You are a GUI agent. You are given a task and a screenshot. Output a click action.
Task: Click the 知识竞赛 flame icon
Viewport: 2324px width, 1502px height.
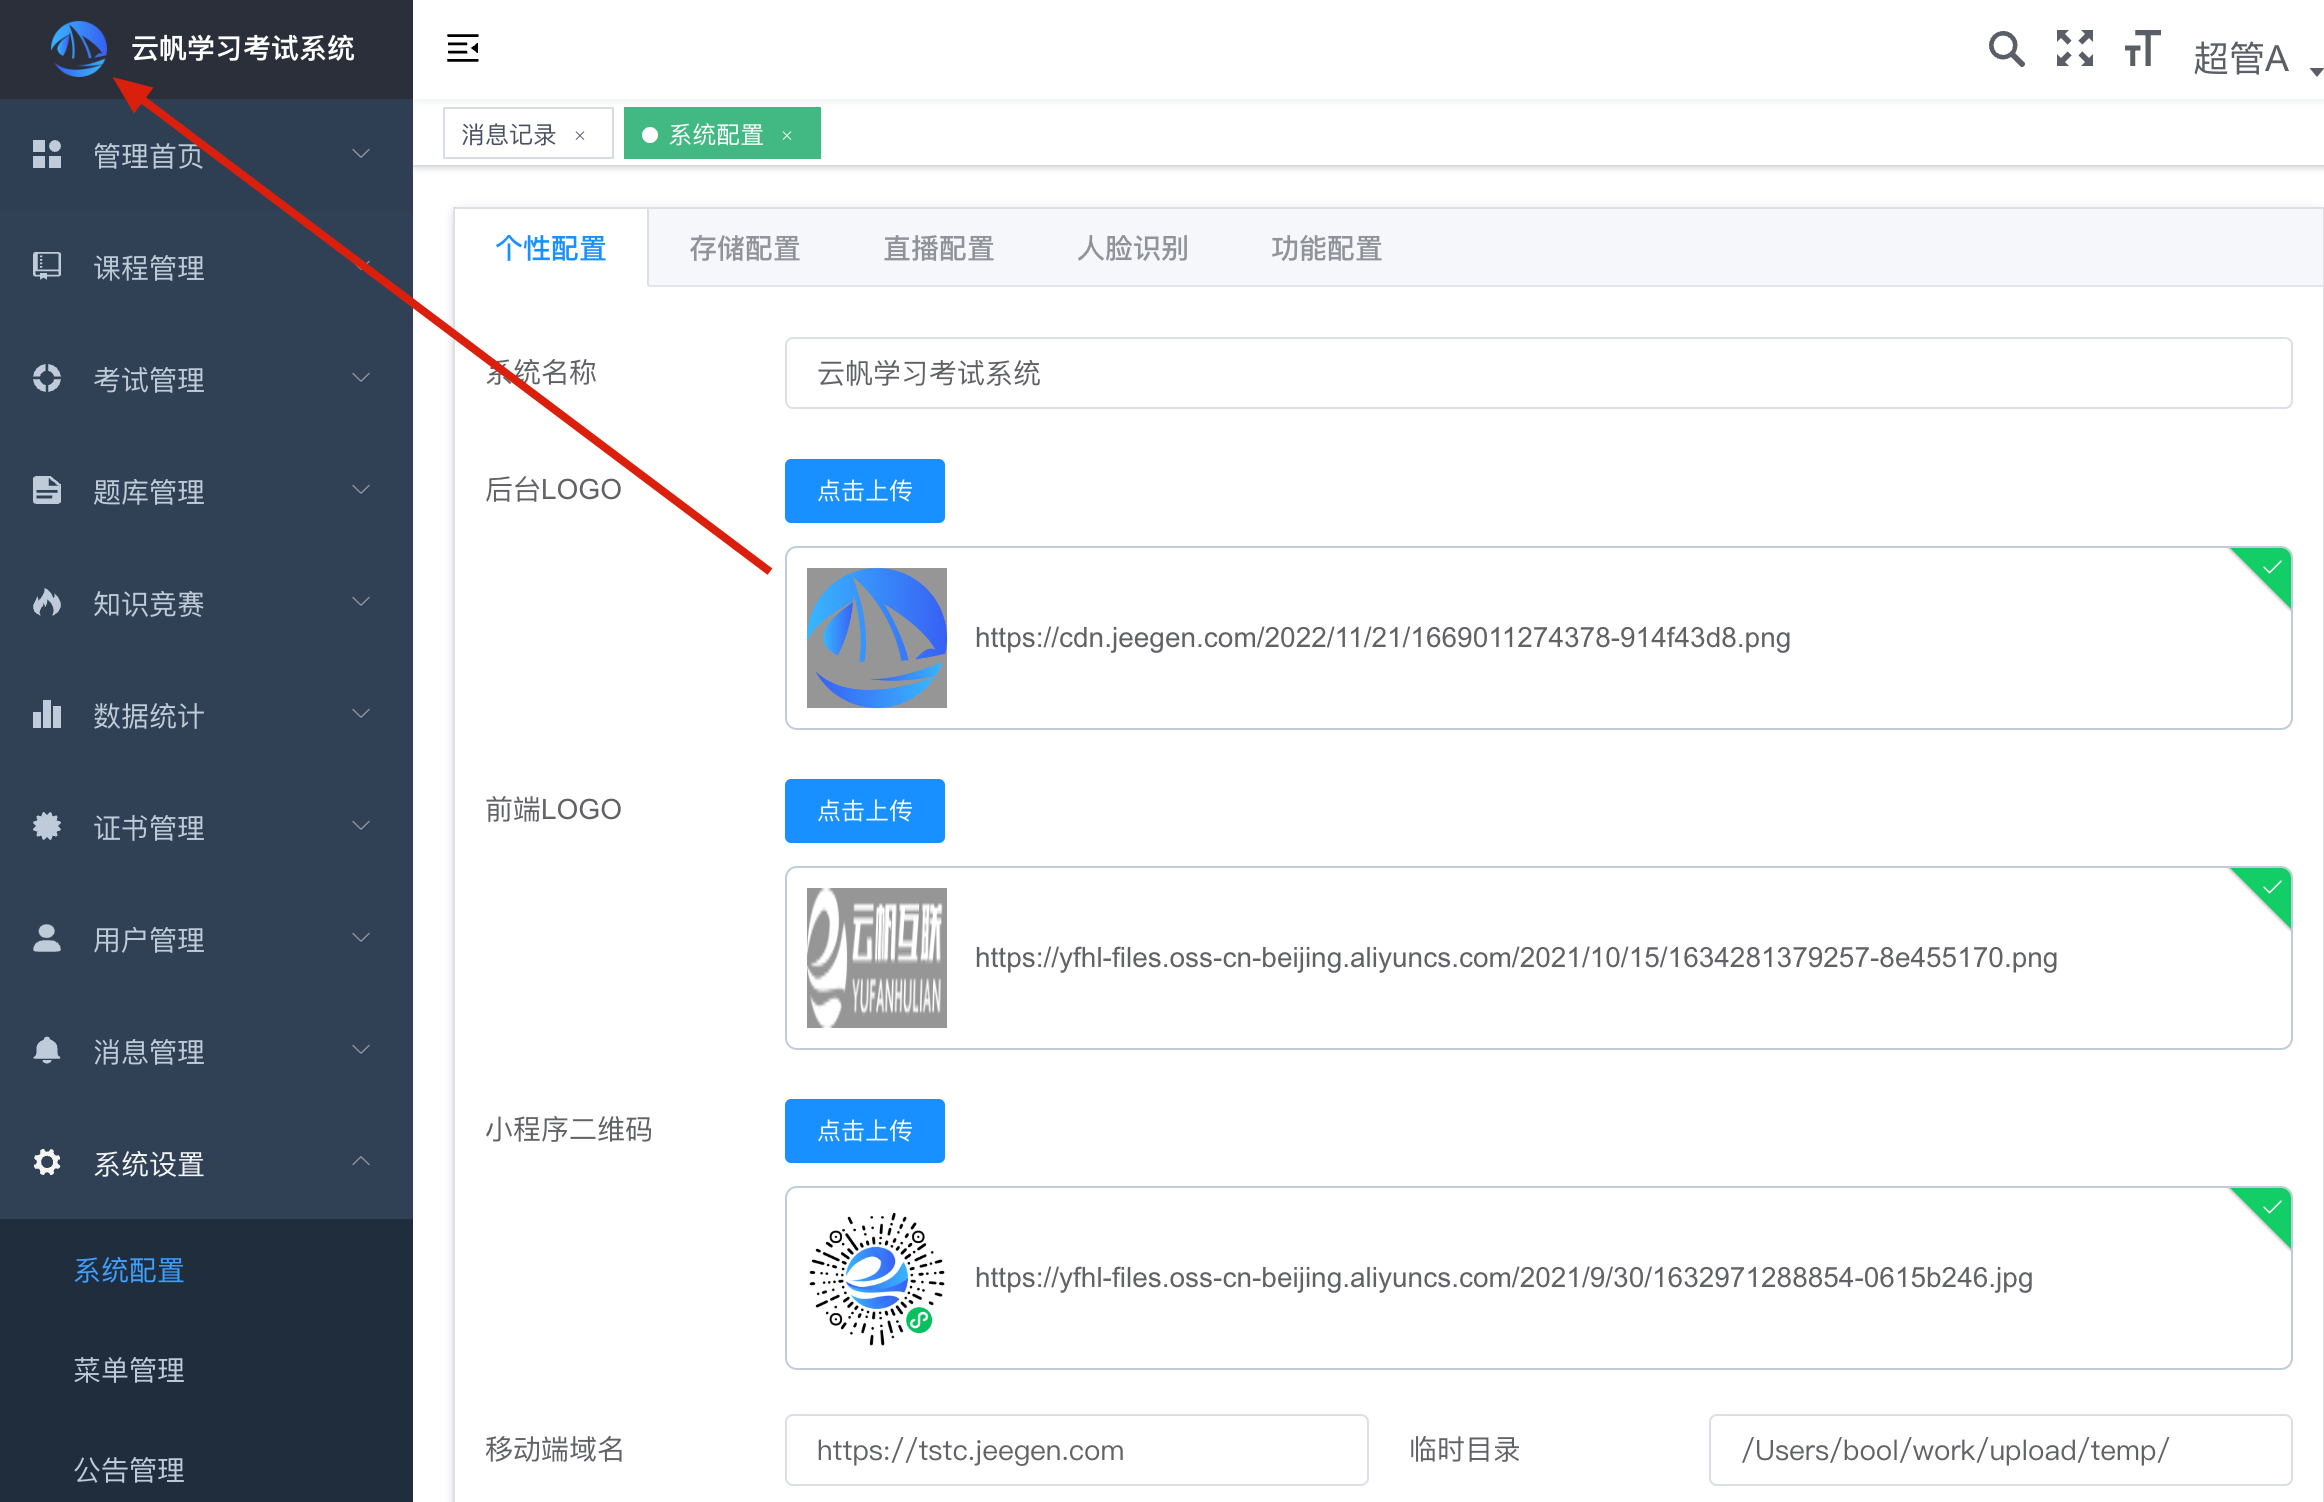(47, 602)
